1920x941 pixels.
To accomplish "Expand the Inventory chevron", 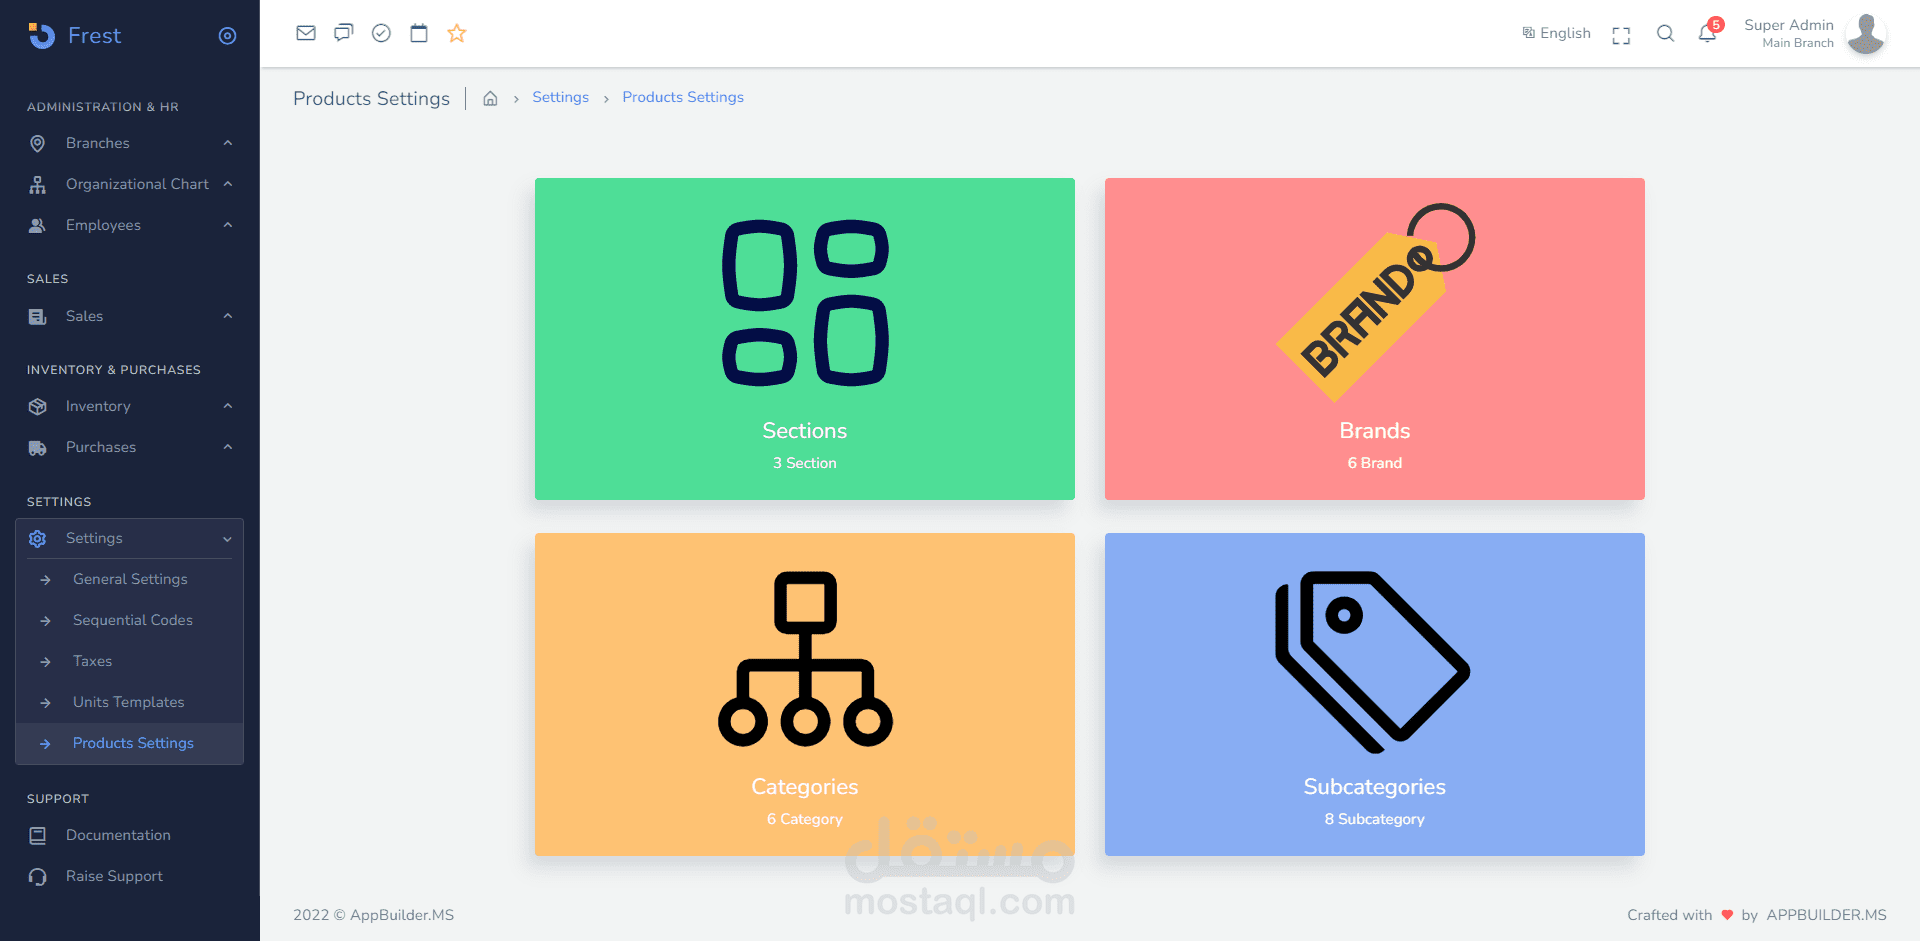I will [228, 406].
